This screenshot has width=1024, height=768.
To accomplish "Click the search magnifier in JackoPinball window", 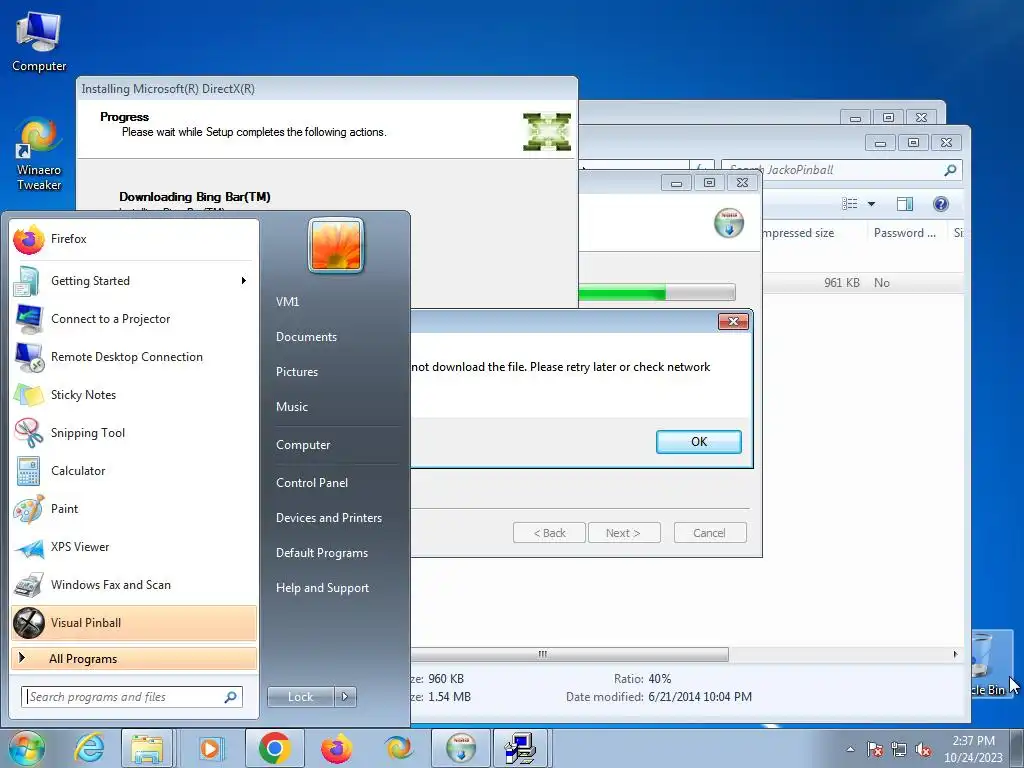I will [950, 170].
